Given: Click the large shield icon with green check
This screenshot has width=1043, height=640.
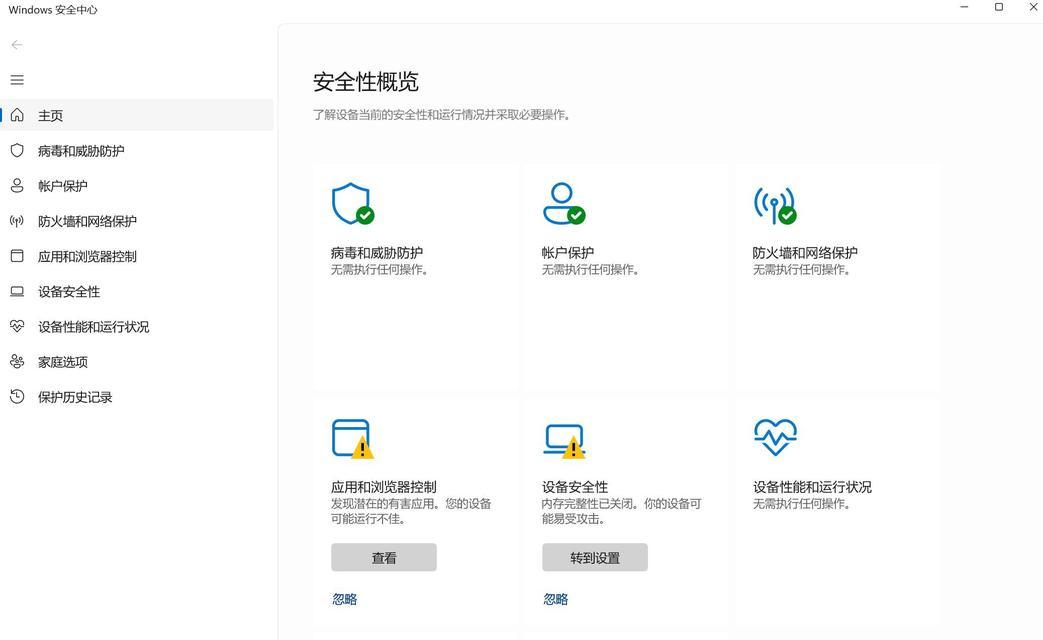Looking at the screenshot, I should click(353, 204).
